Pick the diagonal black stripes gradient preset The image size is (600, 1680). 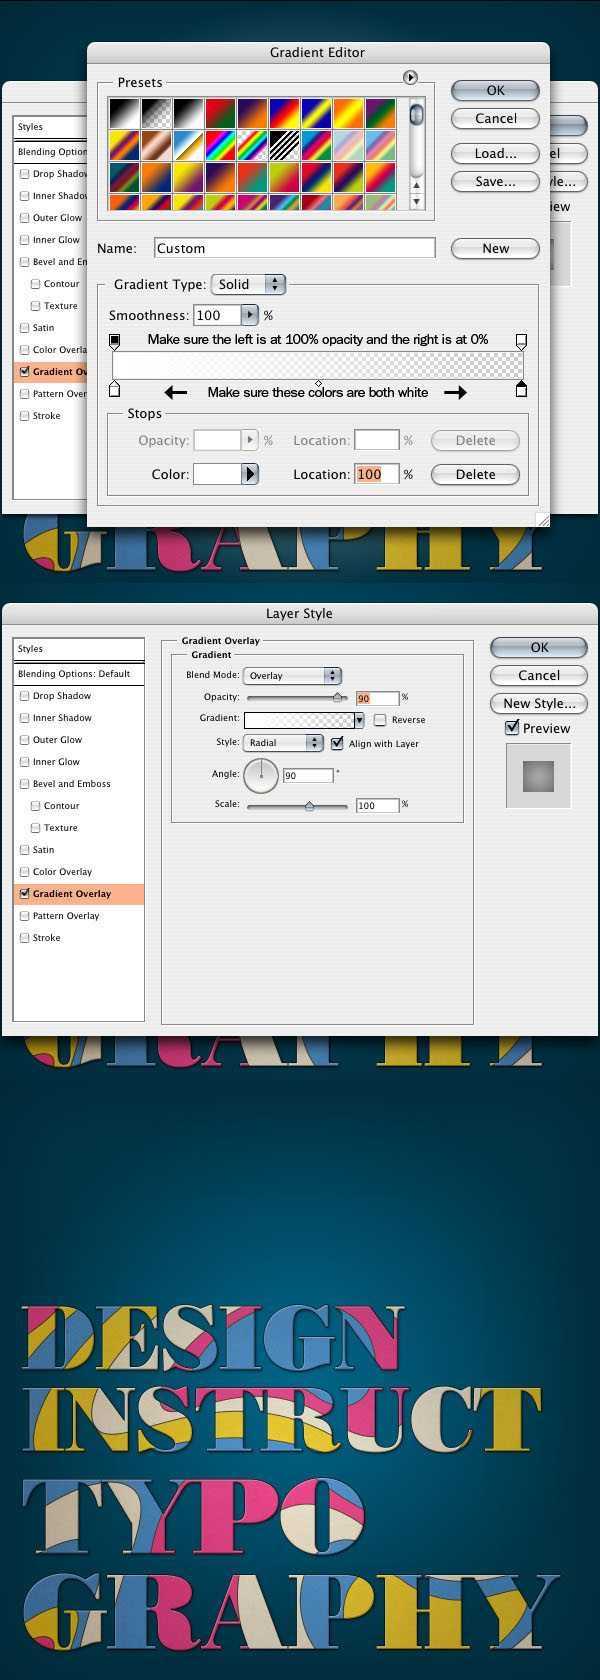click(284, 146)
